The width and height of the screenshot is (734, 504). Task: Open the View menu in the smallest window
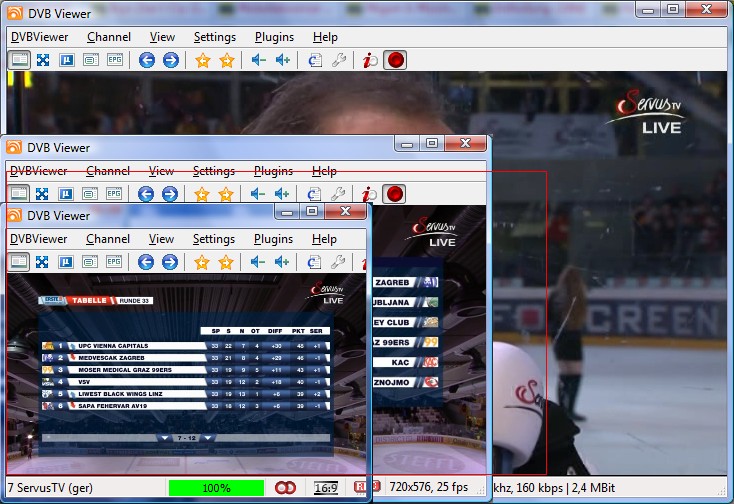(x=161, y=239)
